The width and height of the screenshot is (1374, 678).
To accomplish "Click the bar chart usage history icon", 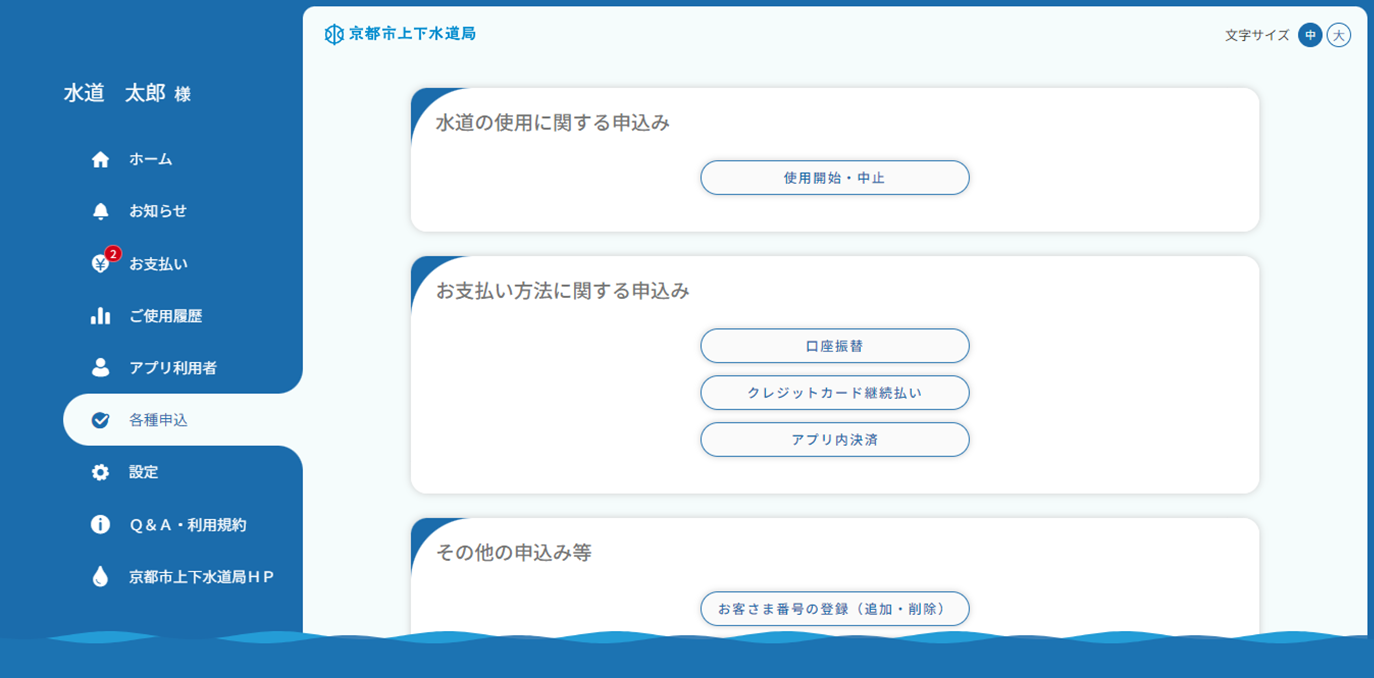I will (x=100, y=316).
